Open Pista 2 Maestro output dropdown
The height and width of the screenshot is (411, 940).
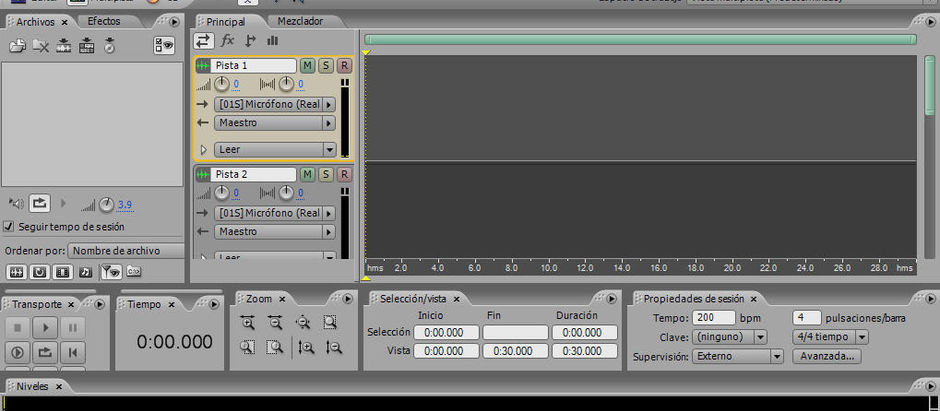pos(275,231)
